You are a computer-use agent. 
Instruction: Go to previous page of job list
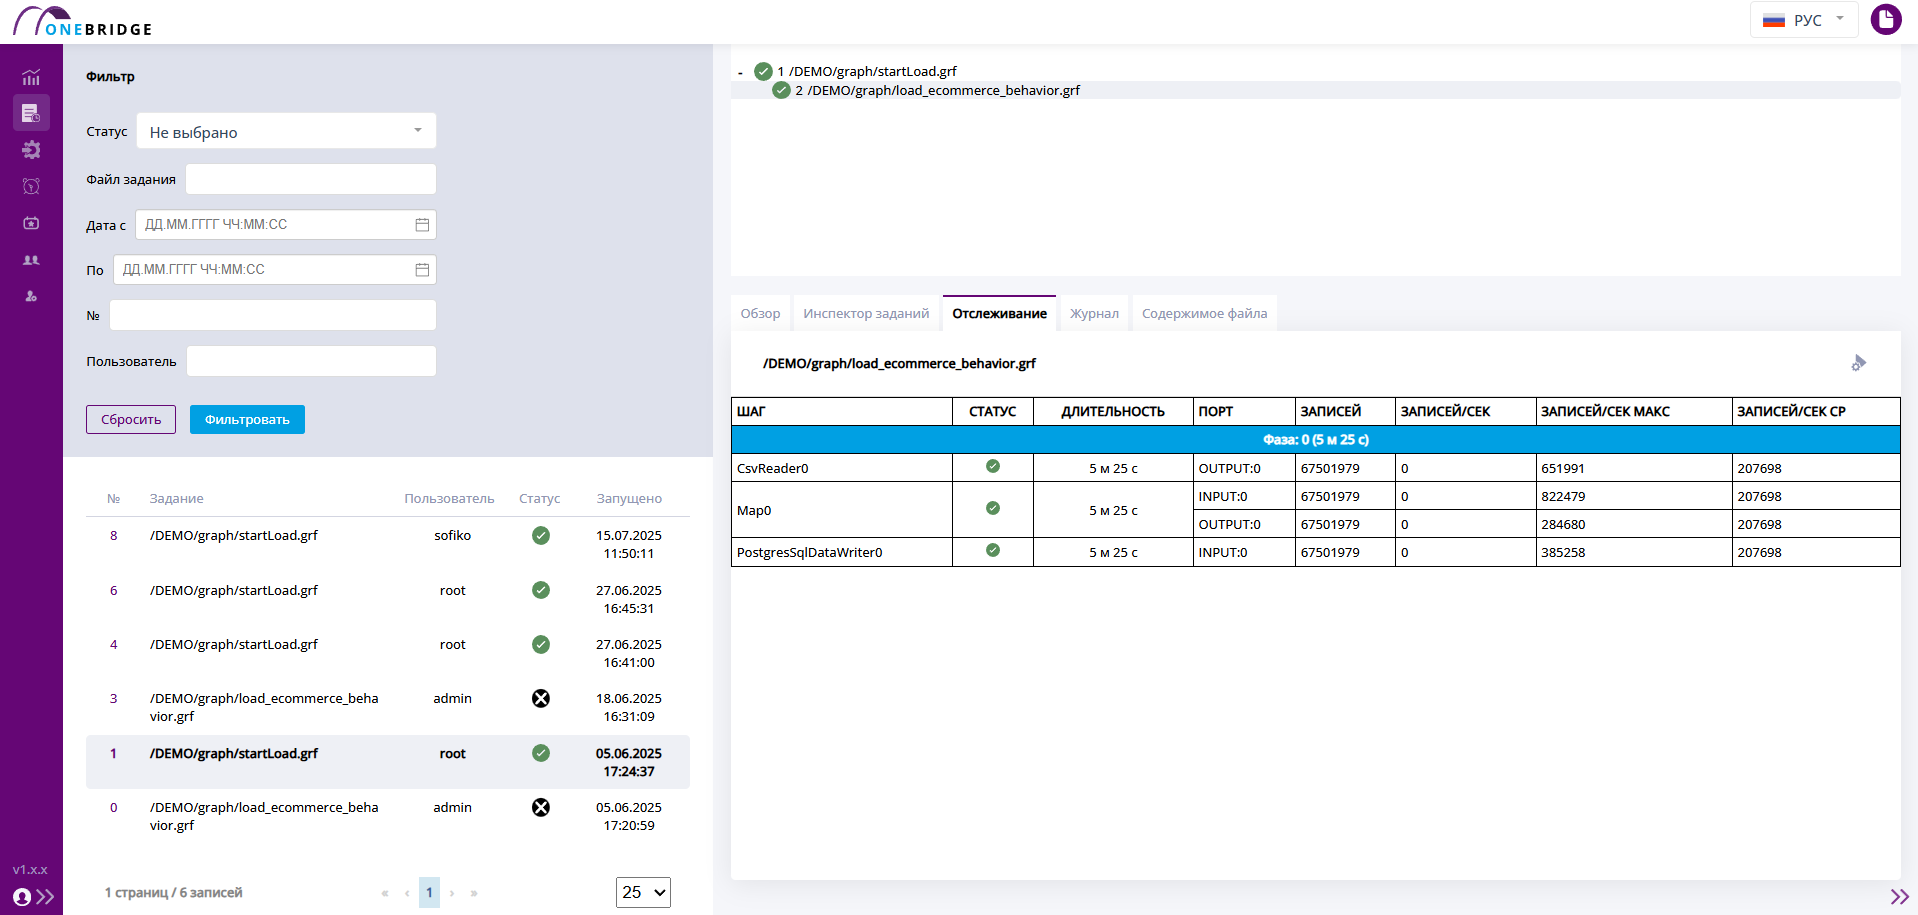(407, 893)
